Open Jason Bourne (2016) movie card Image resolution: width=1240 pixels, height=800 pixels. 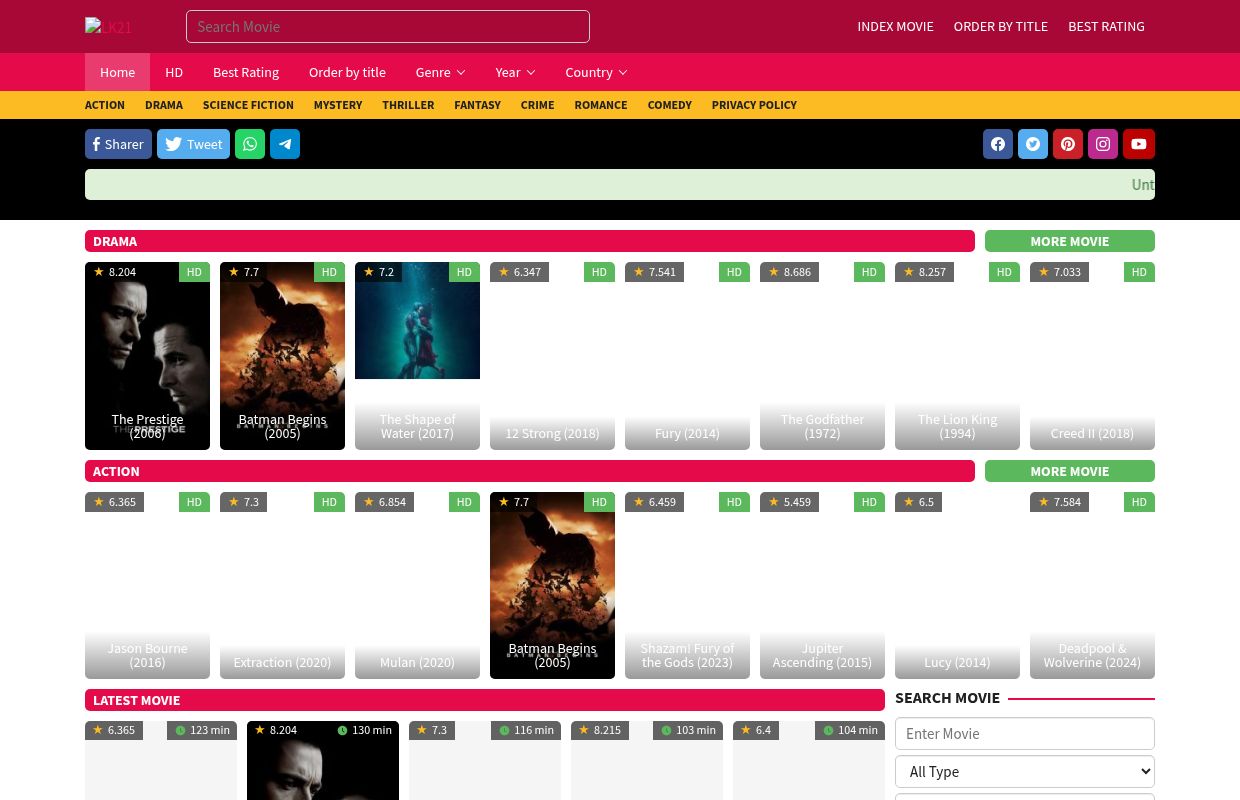click(x=147, y=585)
